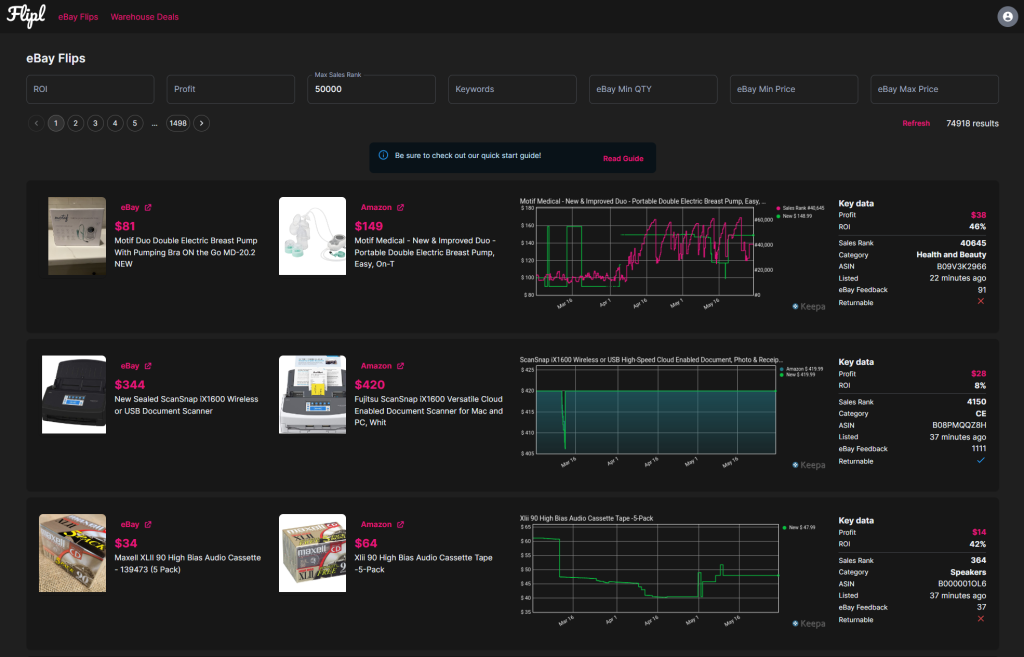Focus the Profit filter field

click(x=231, y=89)
